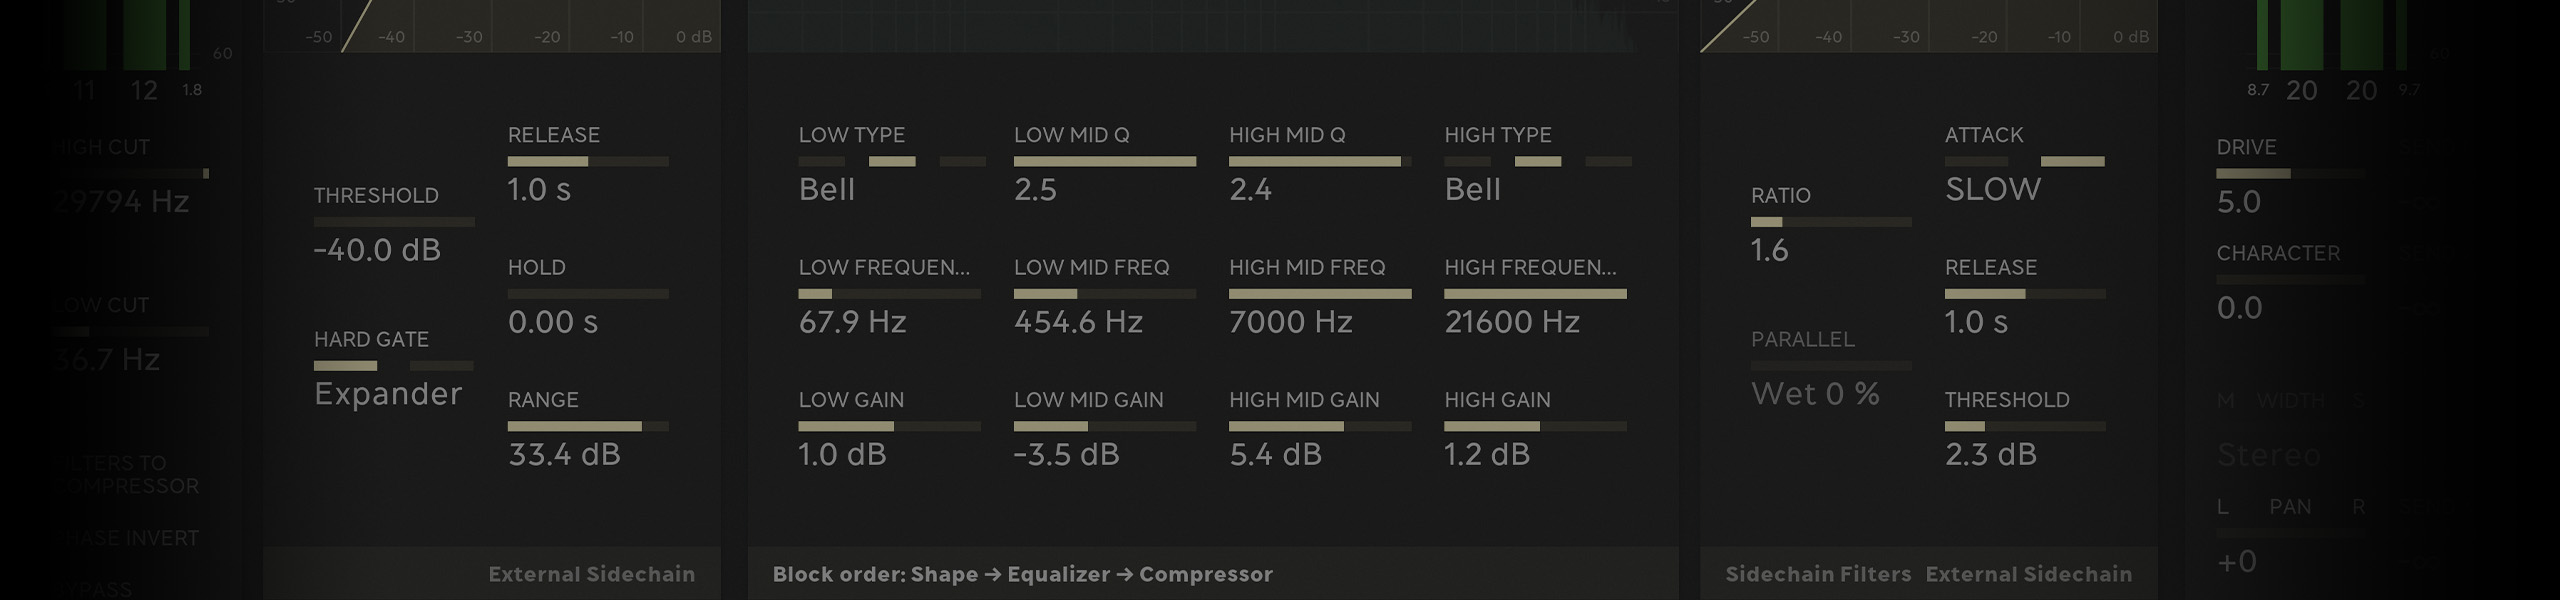The height and width of the screenshot is (600, 2560).
Task: Set the Attack SLOW selector
Action: 2024,162
